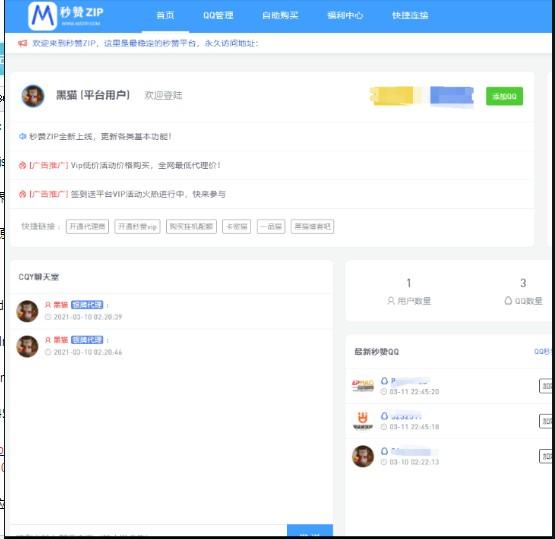Click the 开通代理商 quick link
The width and height of the screenshot is (555, 539).
point(87,227)
